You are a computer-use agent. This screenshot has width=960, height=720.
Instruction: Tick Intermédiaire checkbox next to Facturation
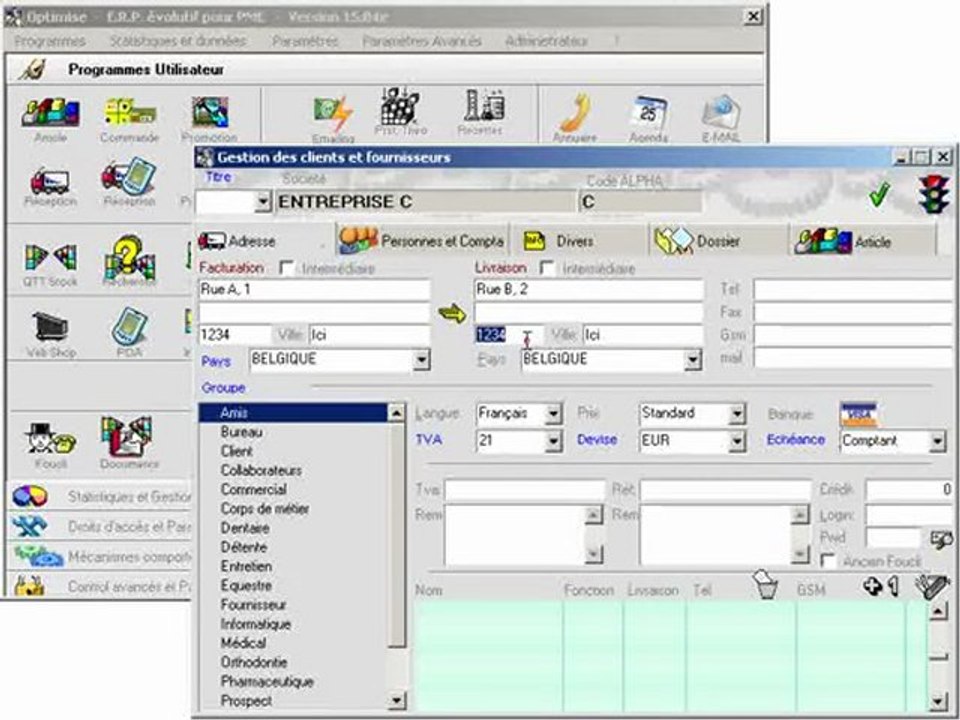(x=287, y=268)
